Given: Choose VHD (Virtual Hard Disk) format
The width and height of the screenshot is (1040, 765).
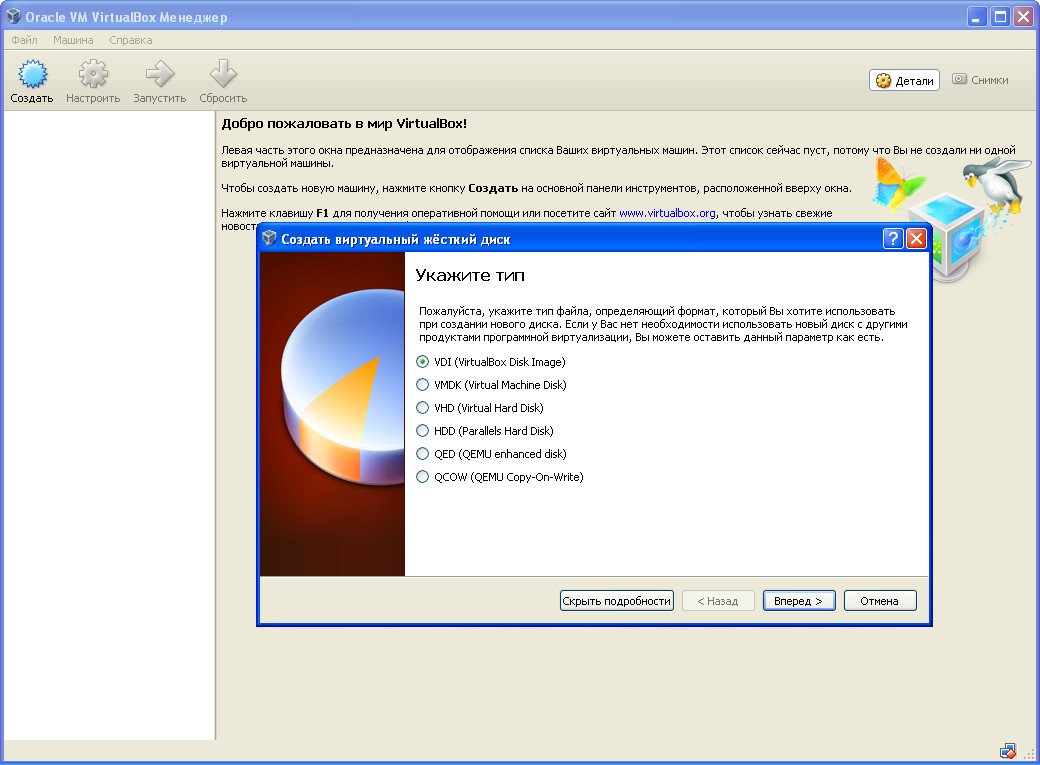Looking at the screenshot, I should tap(423, 408).
